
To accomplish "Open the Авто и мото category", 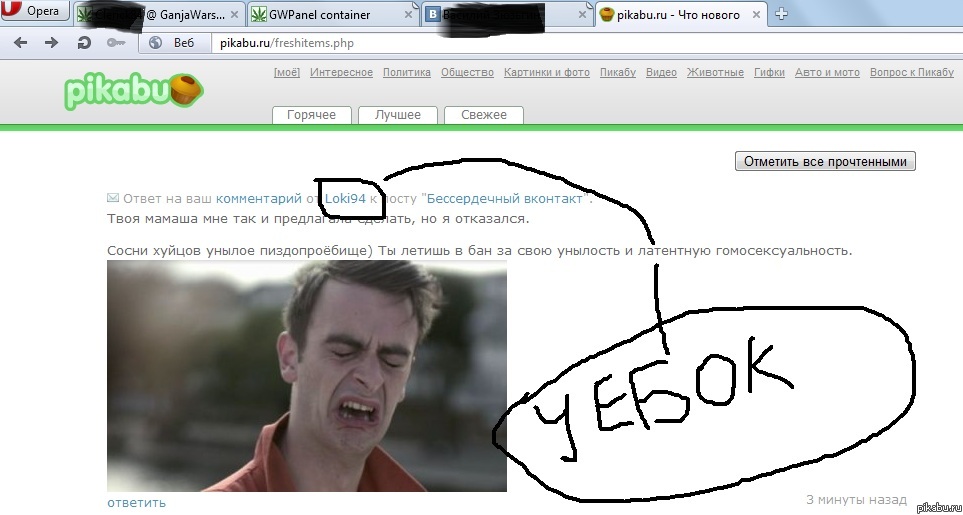I will (827, 72).
